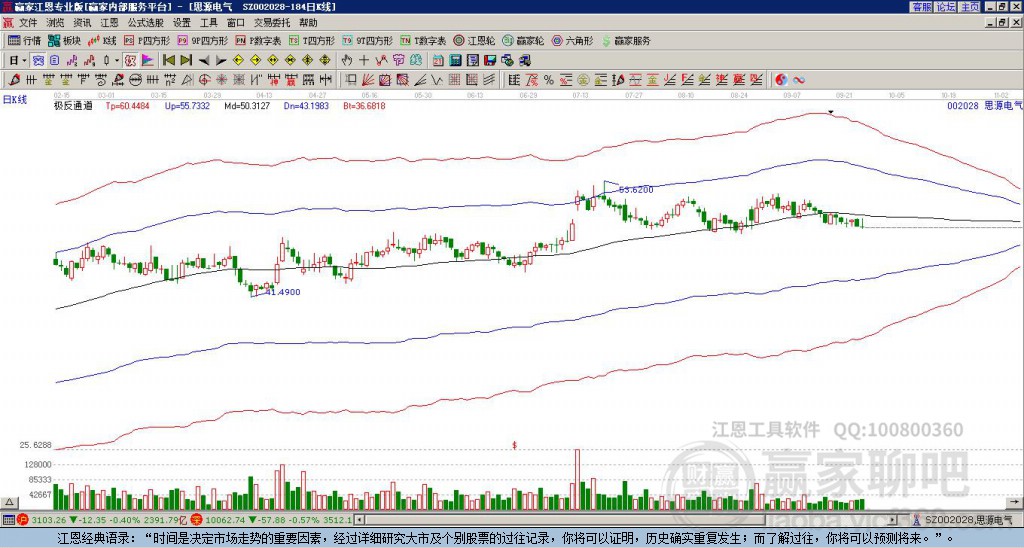Select the red pencil drawing tool

(x=14, y=80)
